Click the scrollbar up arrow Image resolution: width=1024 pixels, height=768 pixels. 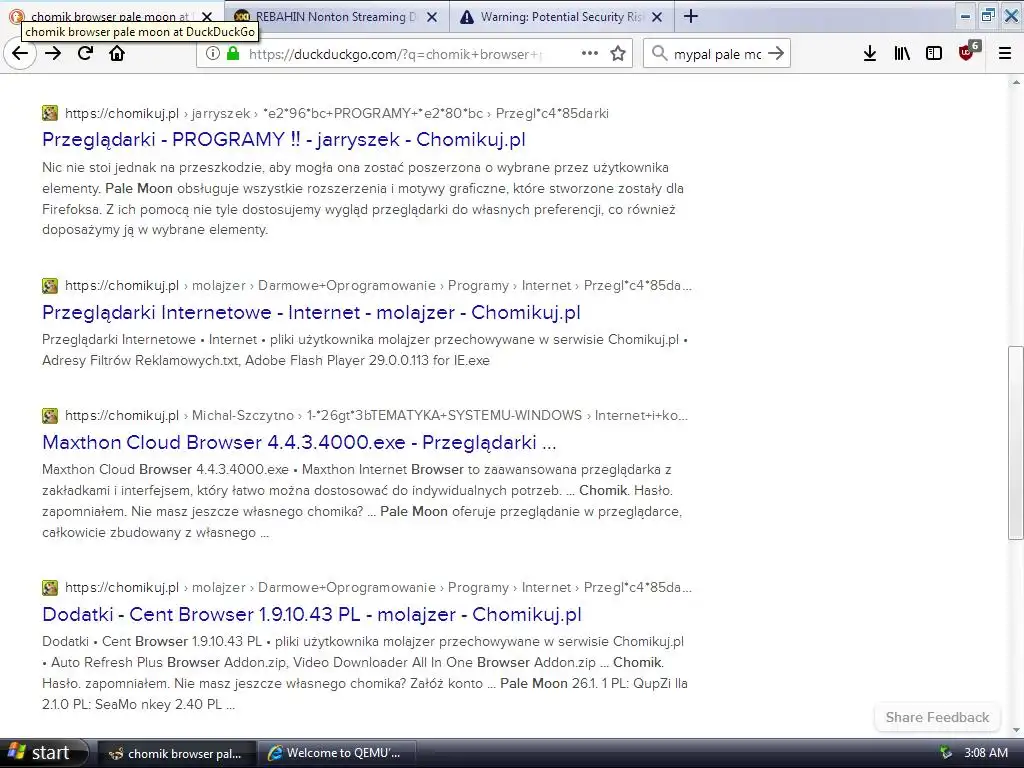click(x=1015, y=82)
